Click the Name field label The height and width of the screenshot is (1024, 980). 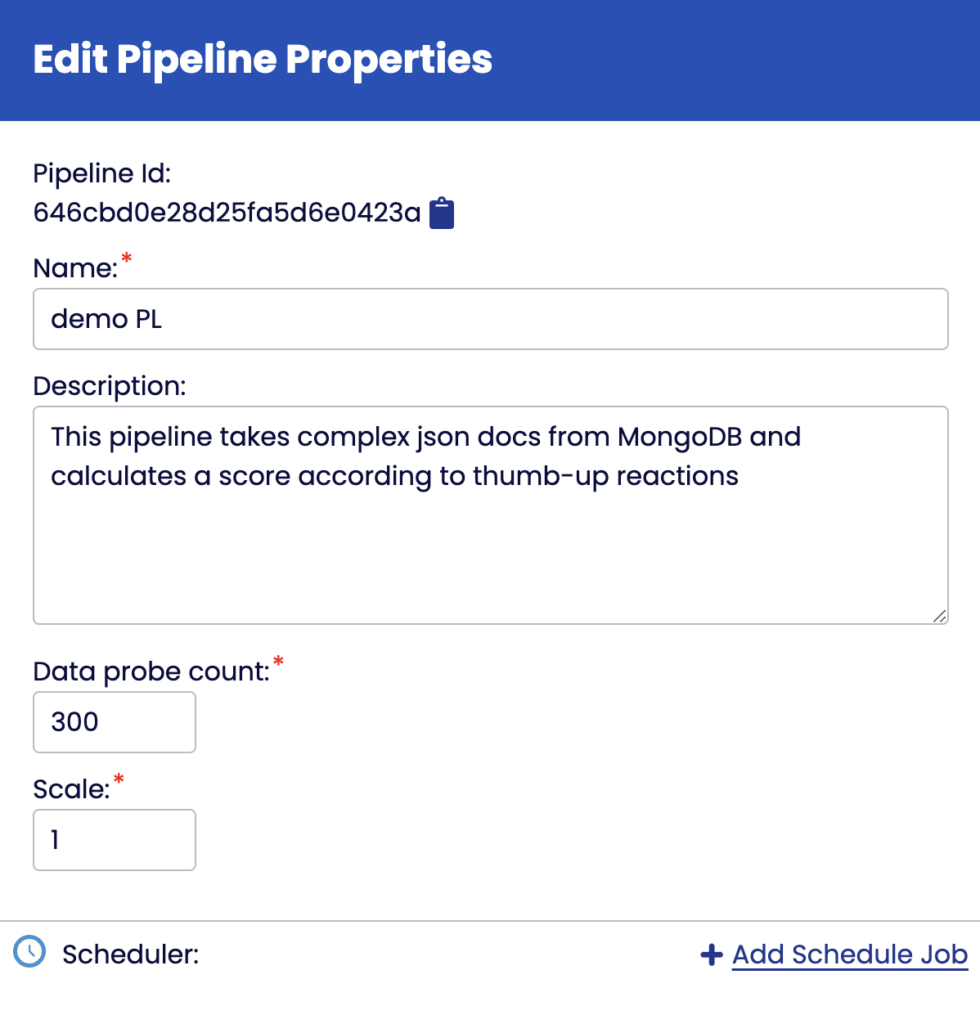click(75, 268)
